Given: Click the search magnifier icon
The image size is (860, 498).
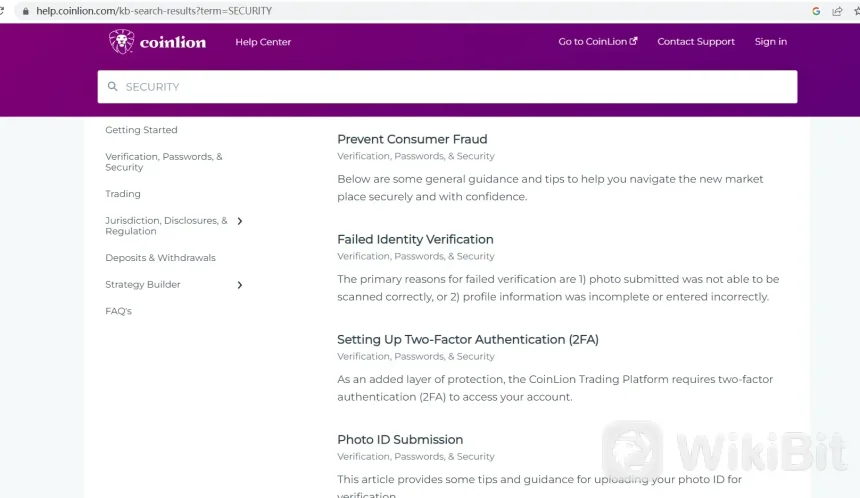Looking at the screenshot, I should pyautogui.click(x=112, y=87).
